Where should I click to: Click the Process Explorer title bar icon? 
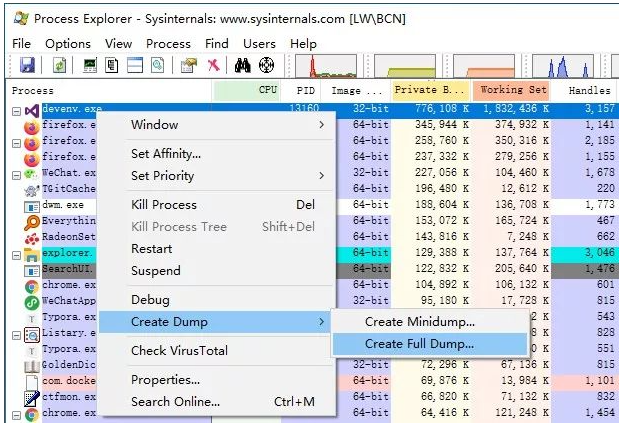click(21, 18)
